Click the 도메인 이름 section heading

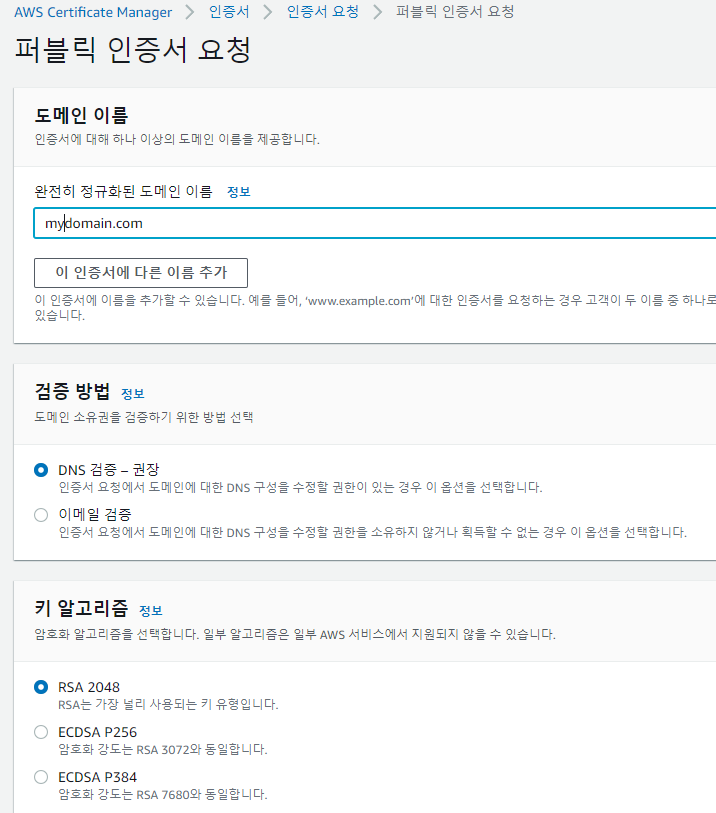coord(81,115)
